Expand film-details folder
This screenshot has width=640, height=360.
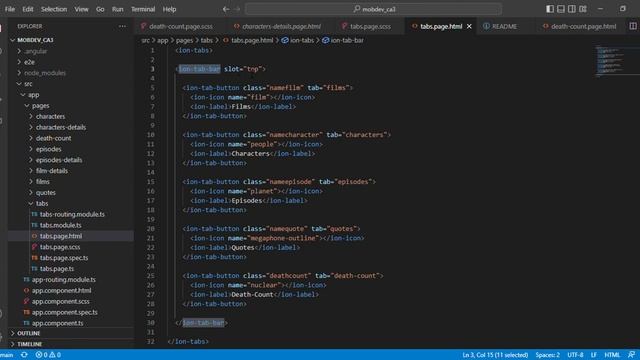click(52, 171)
